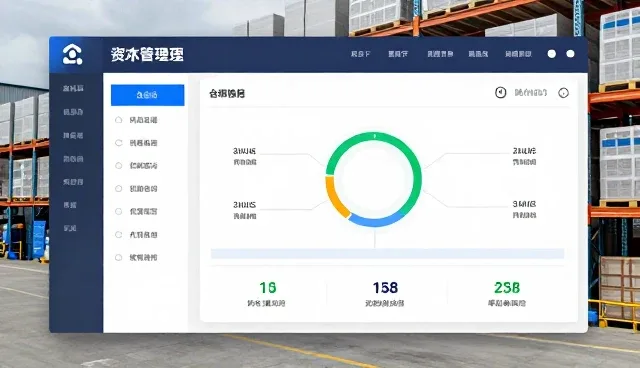
Task: Select the fourth radio button in submenu list
Action: [x=118, y=188]
